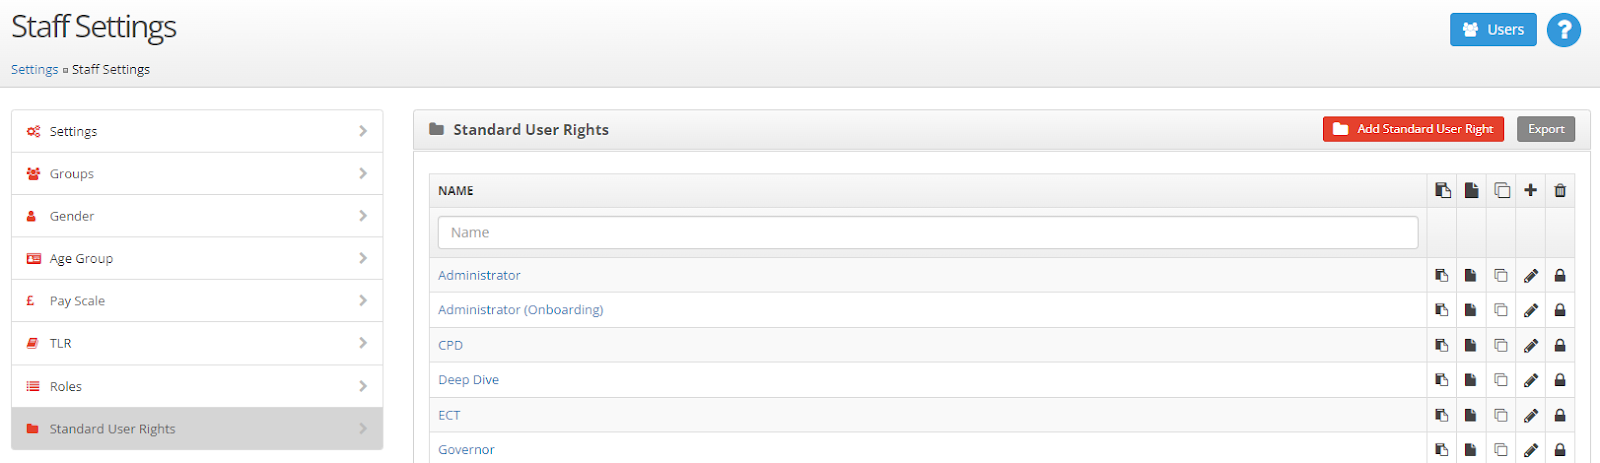The height and width of the screenshot is (463, 1600).
Task: Focus the Name filter input field
Action: pos(927,233)
